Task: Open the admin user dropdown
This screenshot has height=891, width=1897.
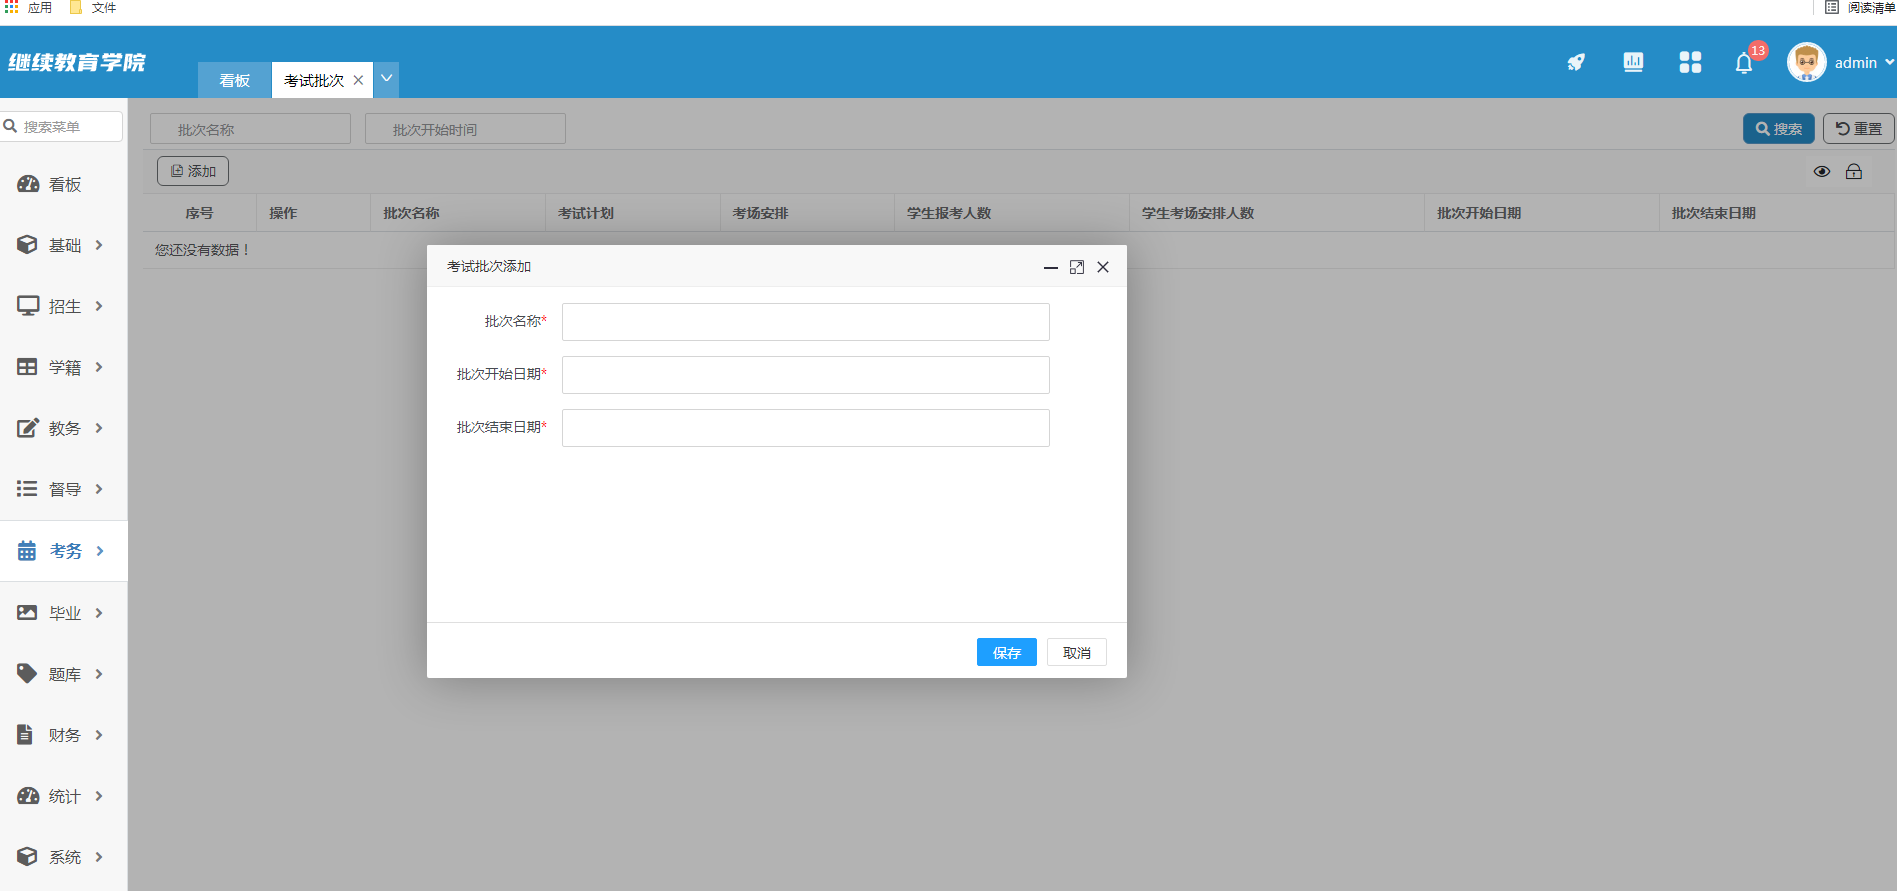Action: (x=1863, y=63)
